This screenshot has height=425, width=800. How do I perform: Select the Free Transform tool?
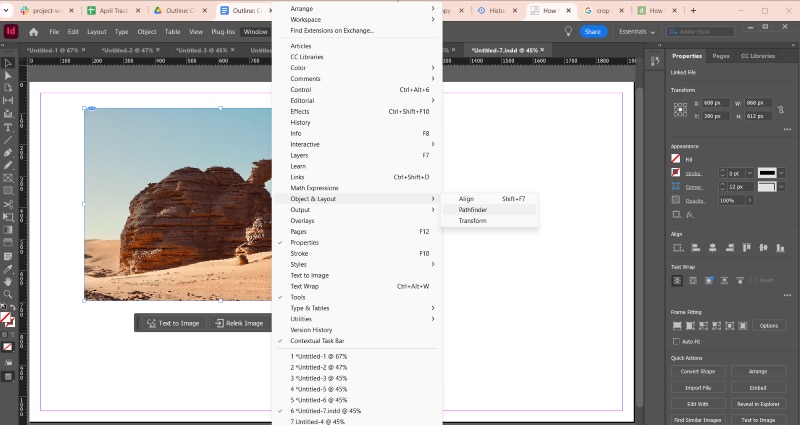click(x=8, y=217)
